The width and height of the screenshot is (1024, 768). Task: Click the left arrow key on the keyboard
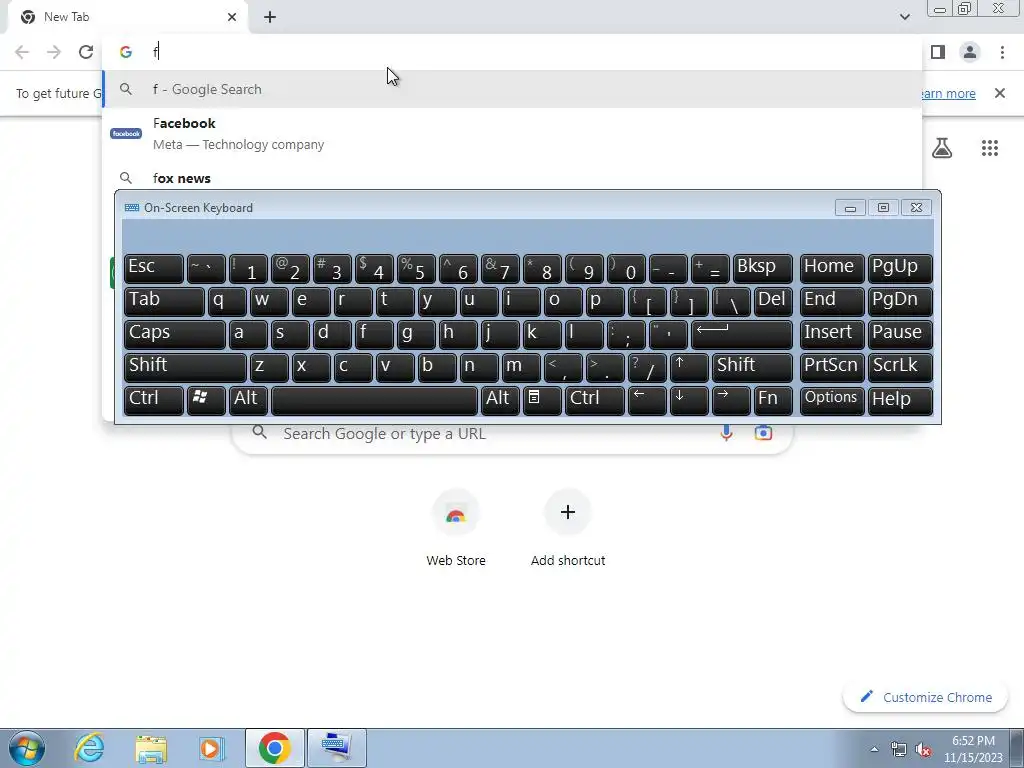[647, 400]
